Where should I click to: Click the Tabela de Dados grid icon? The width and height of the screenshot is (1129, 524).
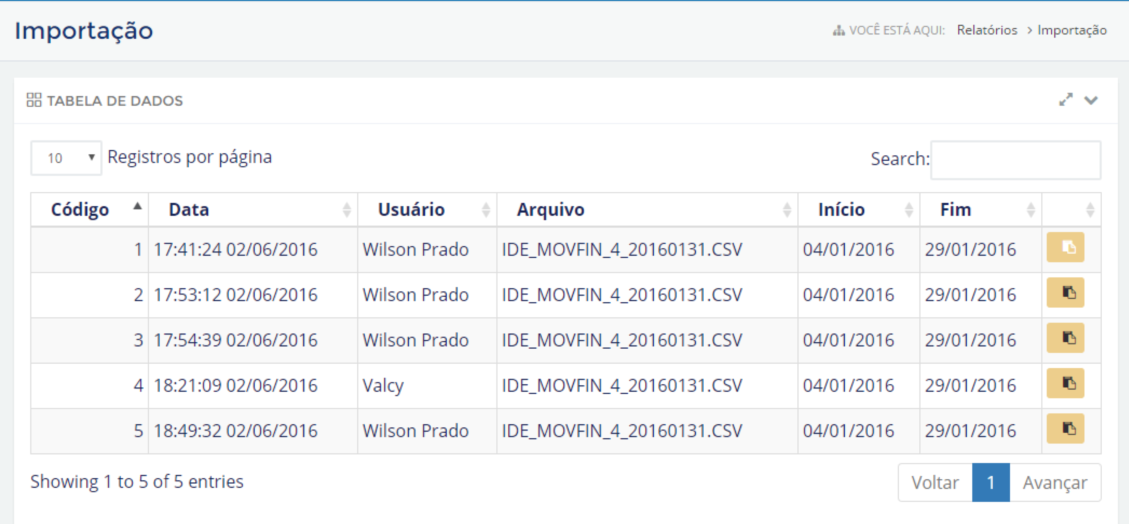point(34,100)
